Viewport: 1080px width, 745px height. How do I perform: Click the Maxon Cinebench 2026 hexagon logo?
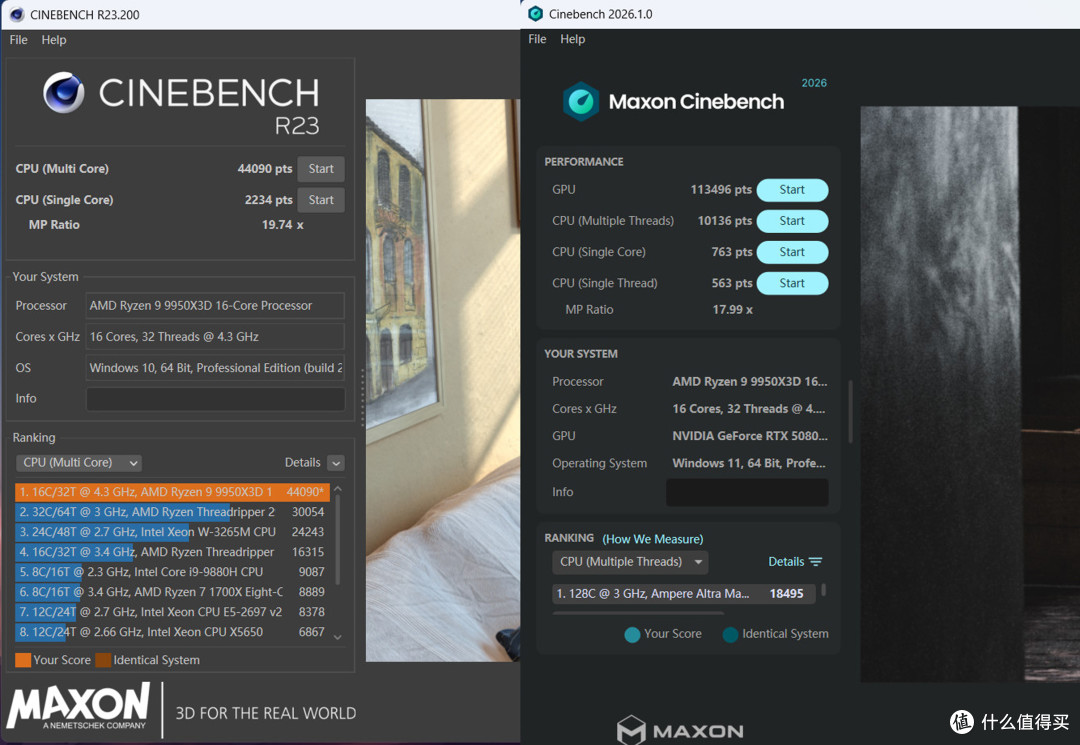click(x=581, y=102)
